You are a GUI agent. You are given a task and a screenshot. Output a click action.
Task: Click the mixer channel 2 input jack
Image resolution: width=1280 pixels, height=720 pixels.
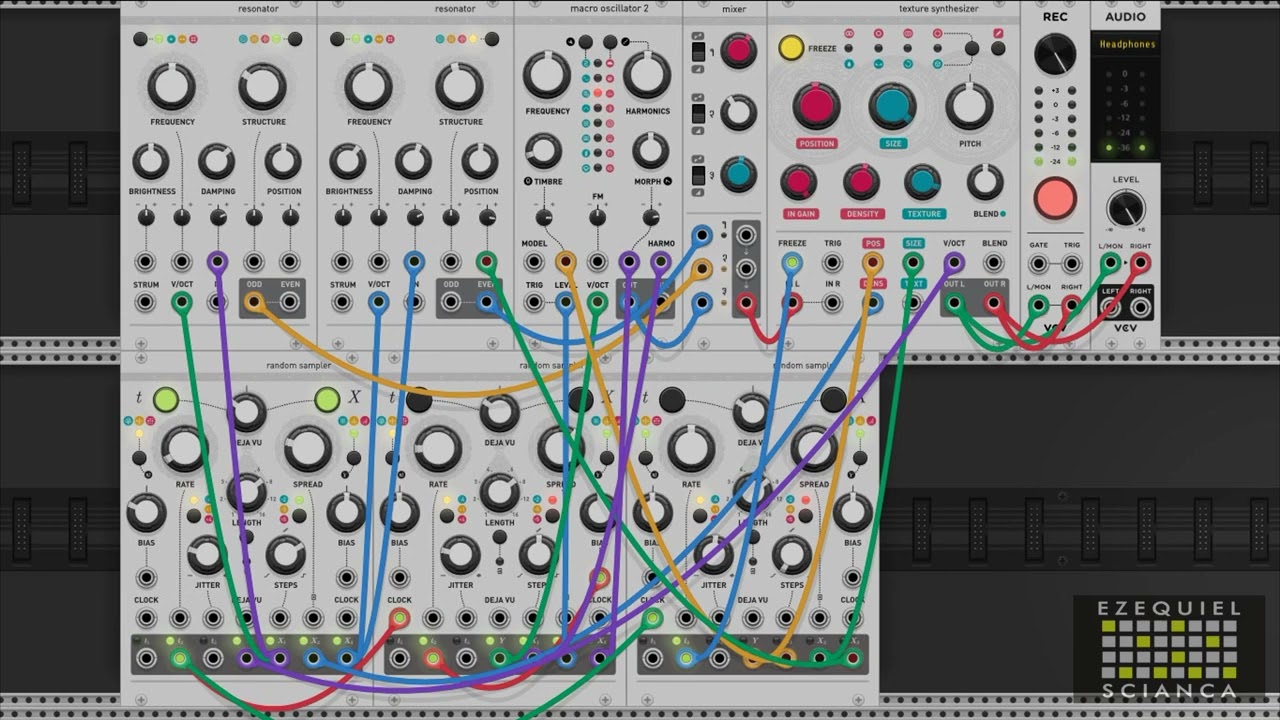tap(703, 269)
